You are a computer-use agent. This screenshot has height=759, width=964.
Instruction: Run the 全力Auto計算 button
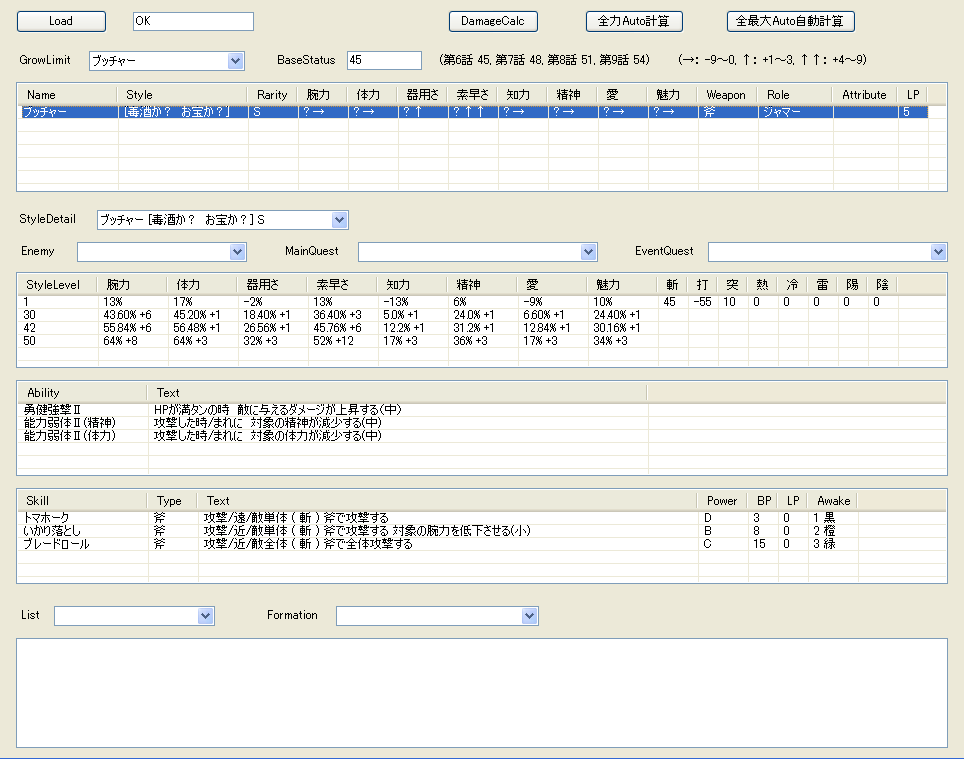(634, 22)
